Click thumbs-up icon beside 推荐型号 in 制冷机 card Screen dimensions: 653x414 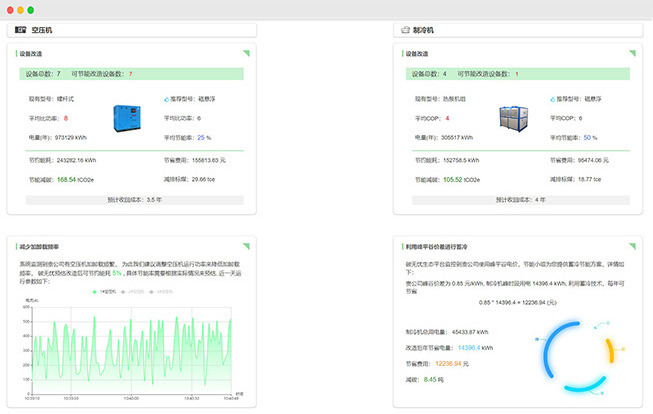pyautogui.click(x=552, y=99)
